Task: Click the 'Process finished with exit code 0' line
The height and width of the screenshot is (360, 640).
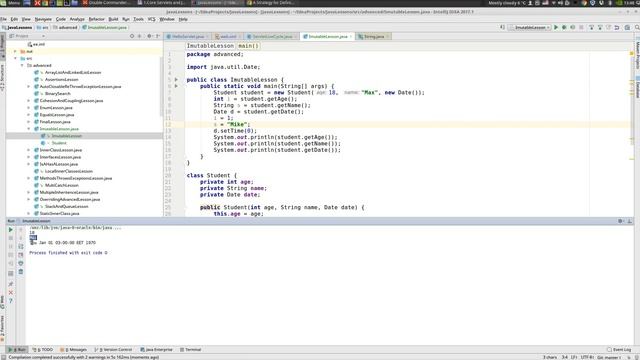Action: point(68,253)
